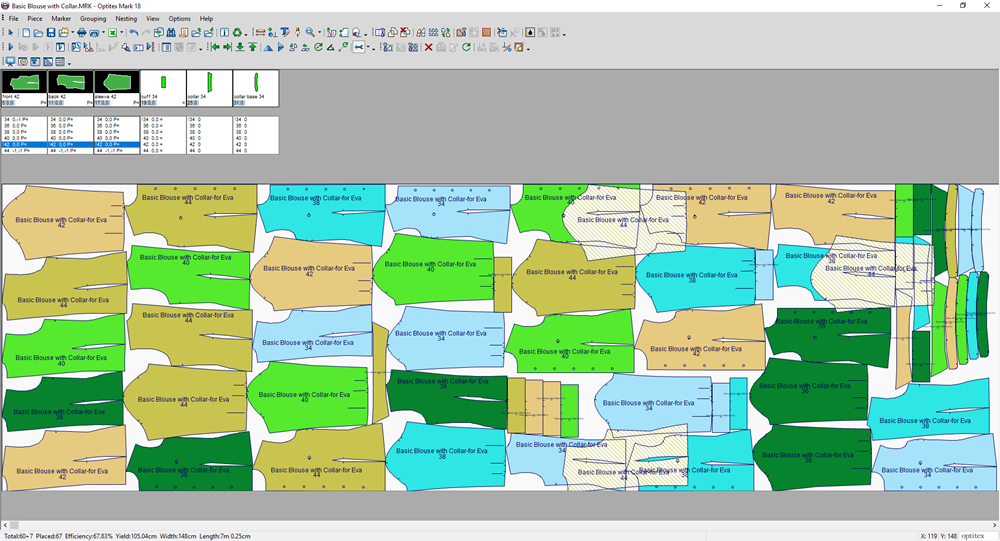
Task: Click the Print icon in toolbar
Action: point(81,32)
